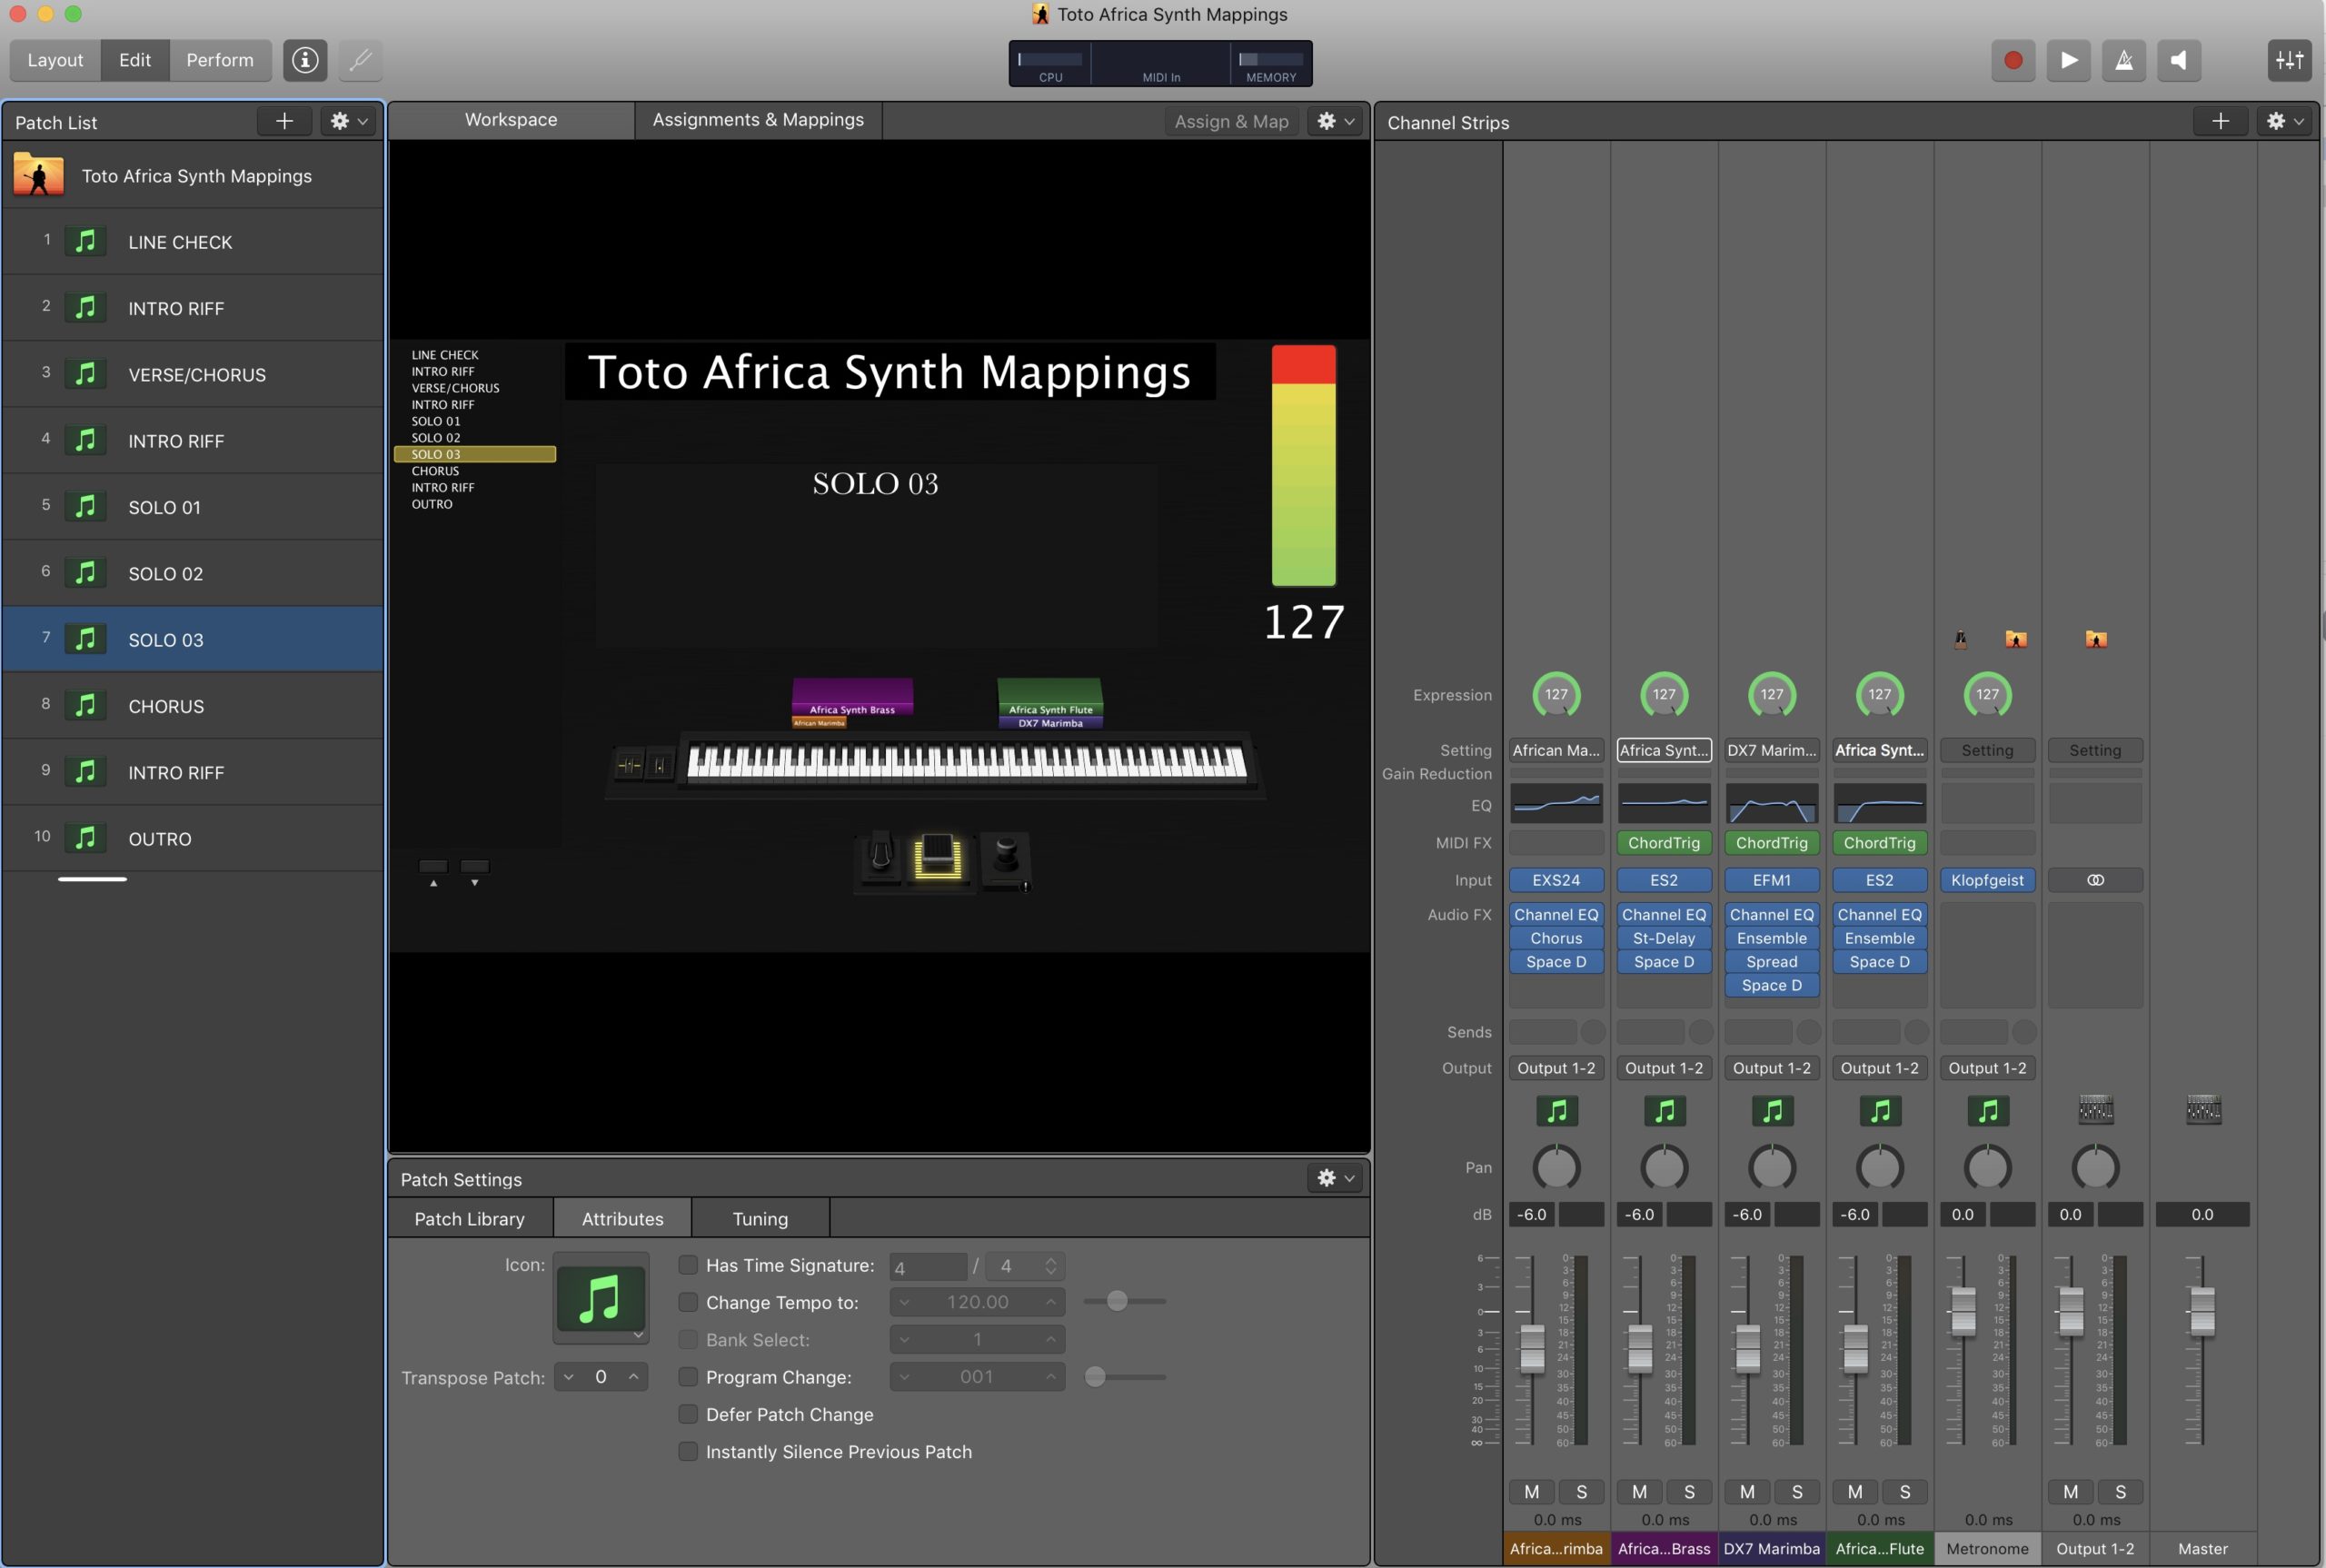Click the info inspector button
The height and width of the screenshot is (1568, 2326).
(x=305, y=60)
